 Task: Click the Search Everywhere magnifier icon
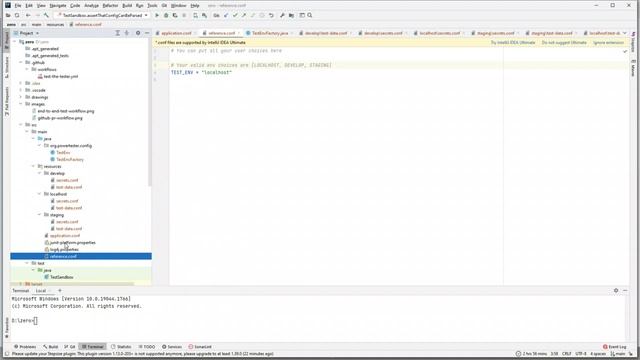310,15
